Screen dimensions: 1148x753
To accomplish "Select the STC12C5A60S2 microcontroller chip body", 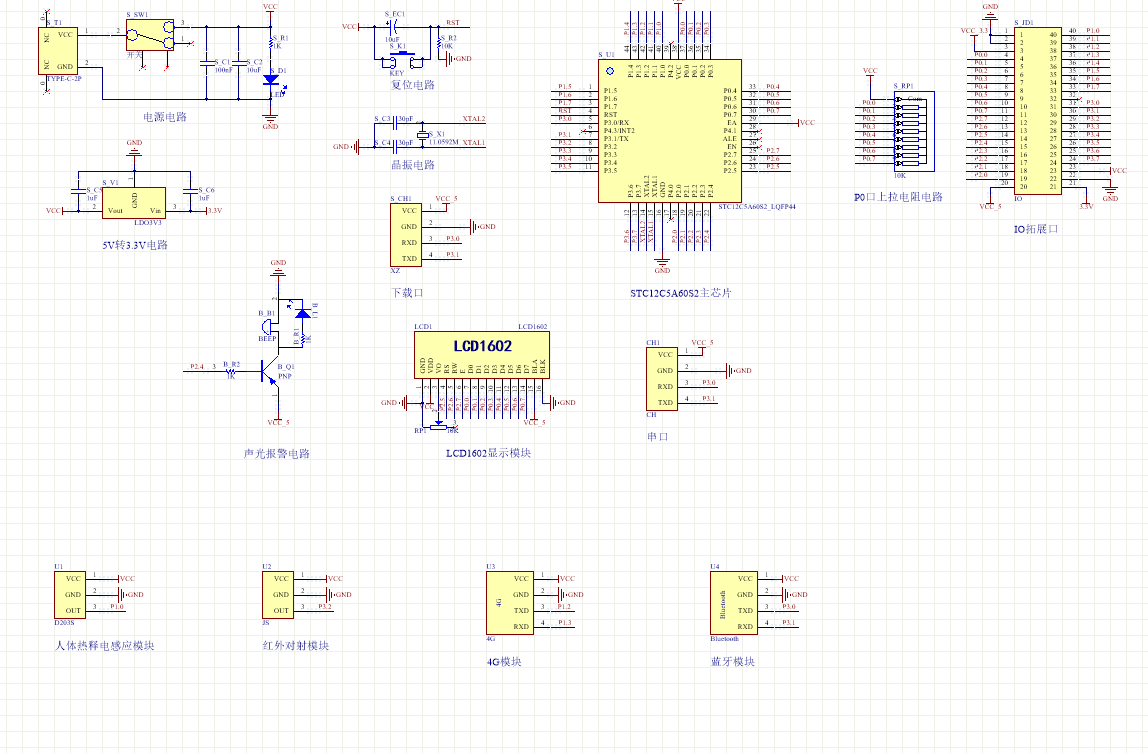I will pyautogui.click(x=670, y=131).
